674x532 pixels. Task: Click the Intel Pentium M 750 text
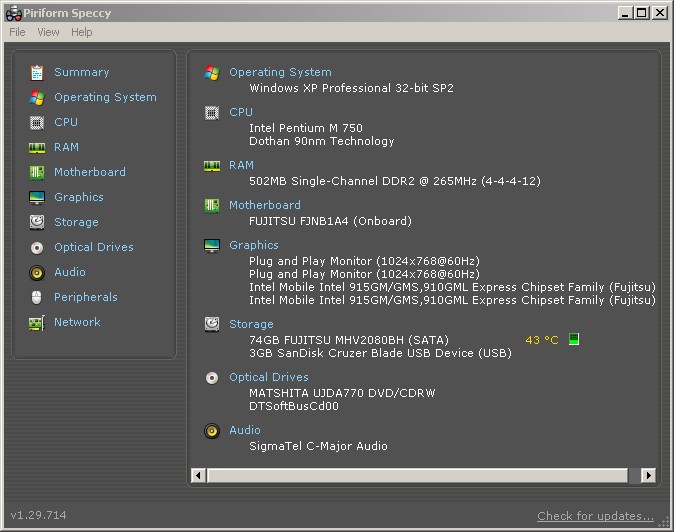[x=306, y=128]
